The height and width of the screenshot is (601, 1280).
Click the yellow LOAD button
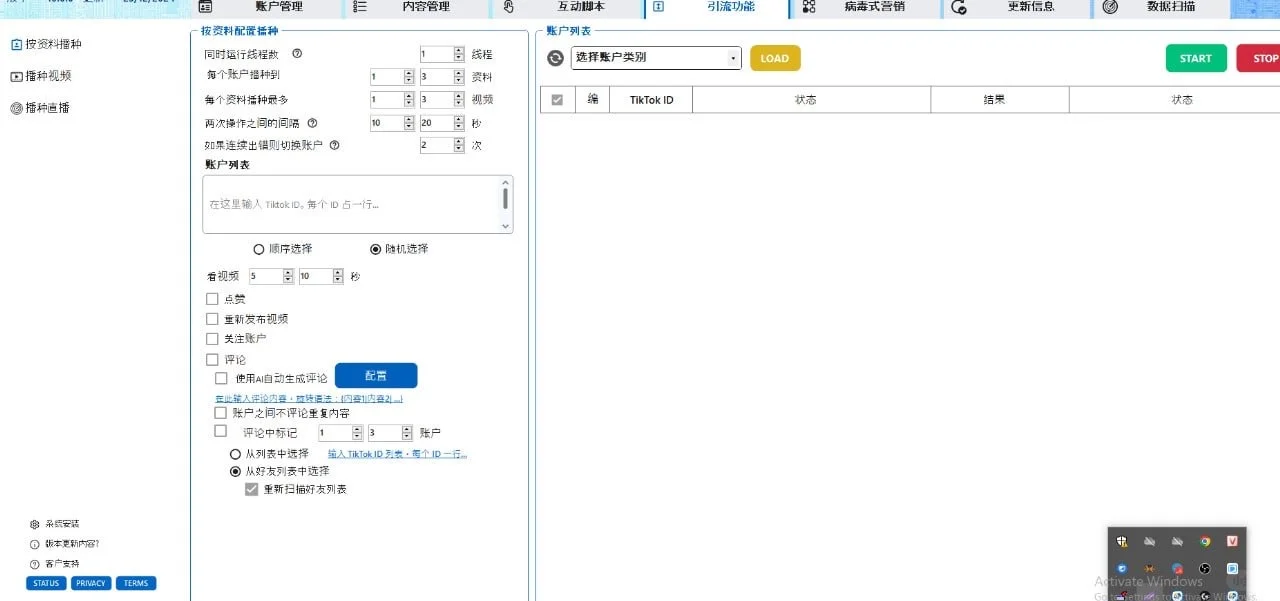pyautogui.click(x=774, y=58)
